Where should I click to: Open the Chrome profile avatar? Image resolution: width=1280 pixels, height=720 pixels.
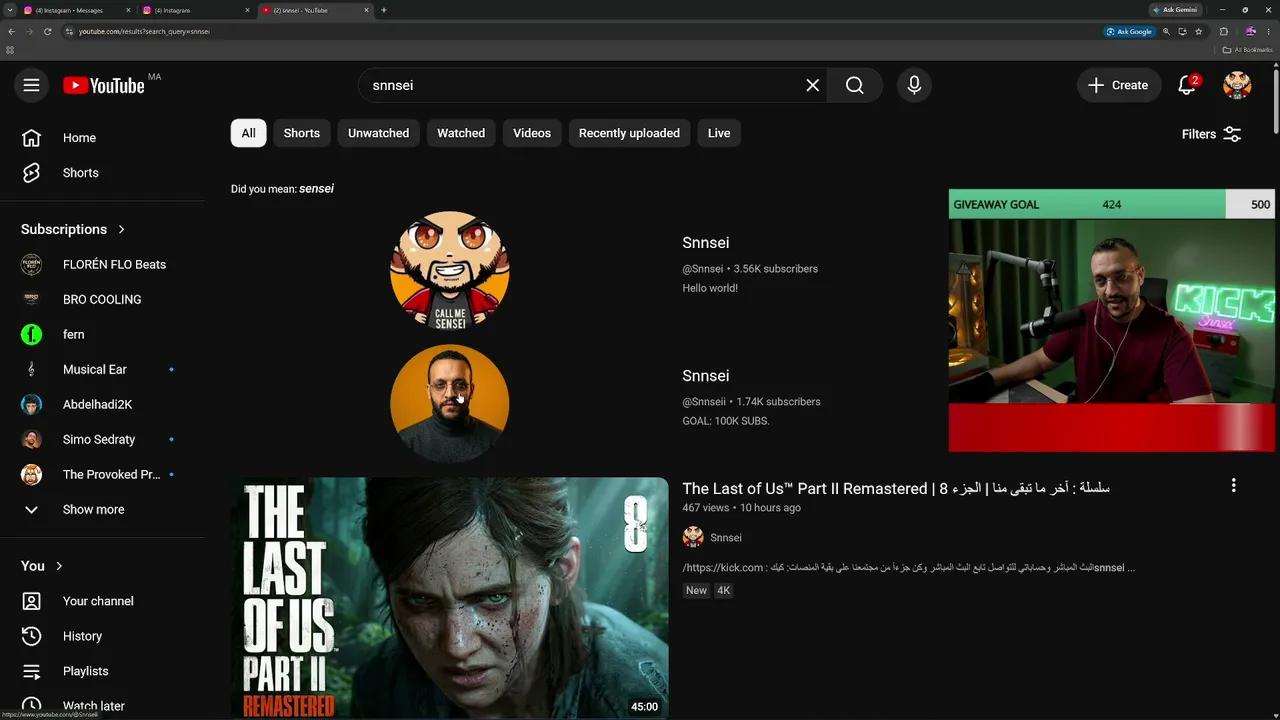click(1250, 31)
